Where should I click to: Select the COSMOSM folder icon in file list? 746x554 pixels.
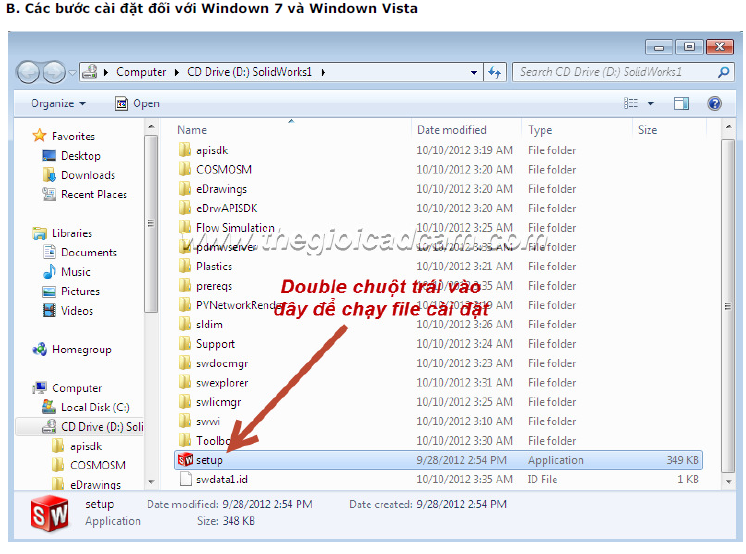[185, 169]
